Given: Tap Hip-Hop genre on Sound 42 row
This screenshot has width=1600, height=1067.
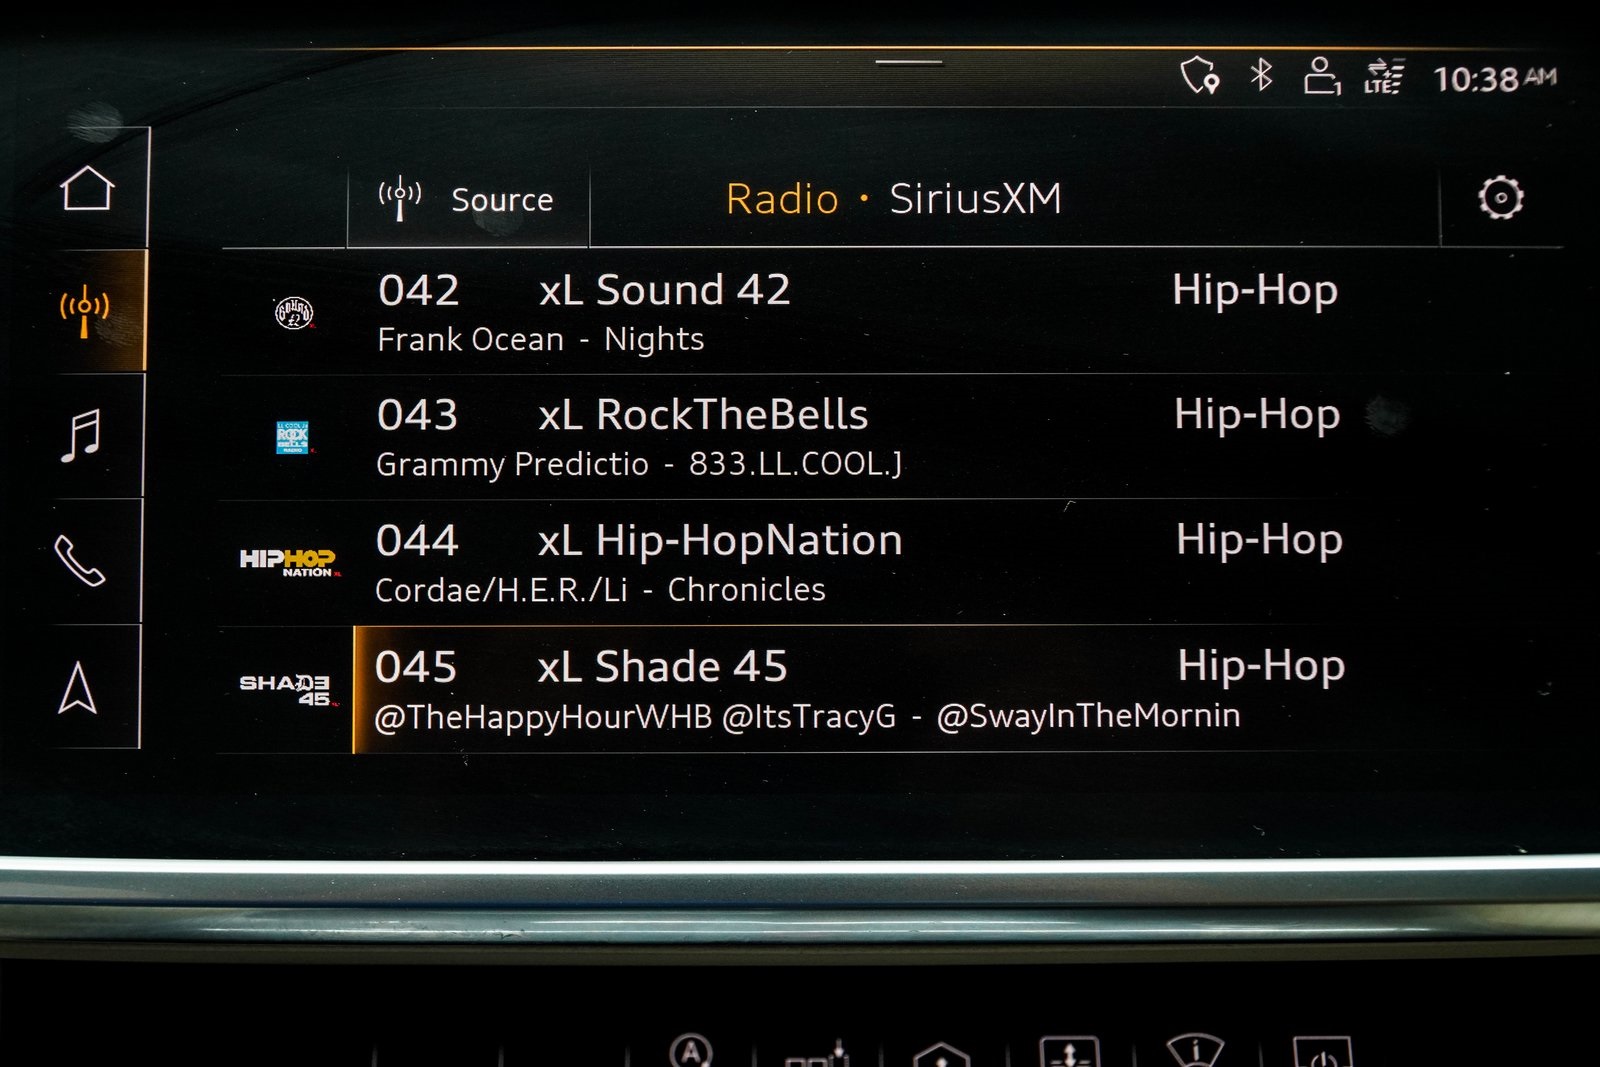Looking at the screenshot, I should [x=1254, y=291].
